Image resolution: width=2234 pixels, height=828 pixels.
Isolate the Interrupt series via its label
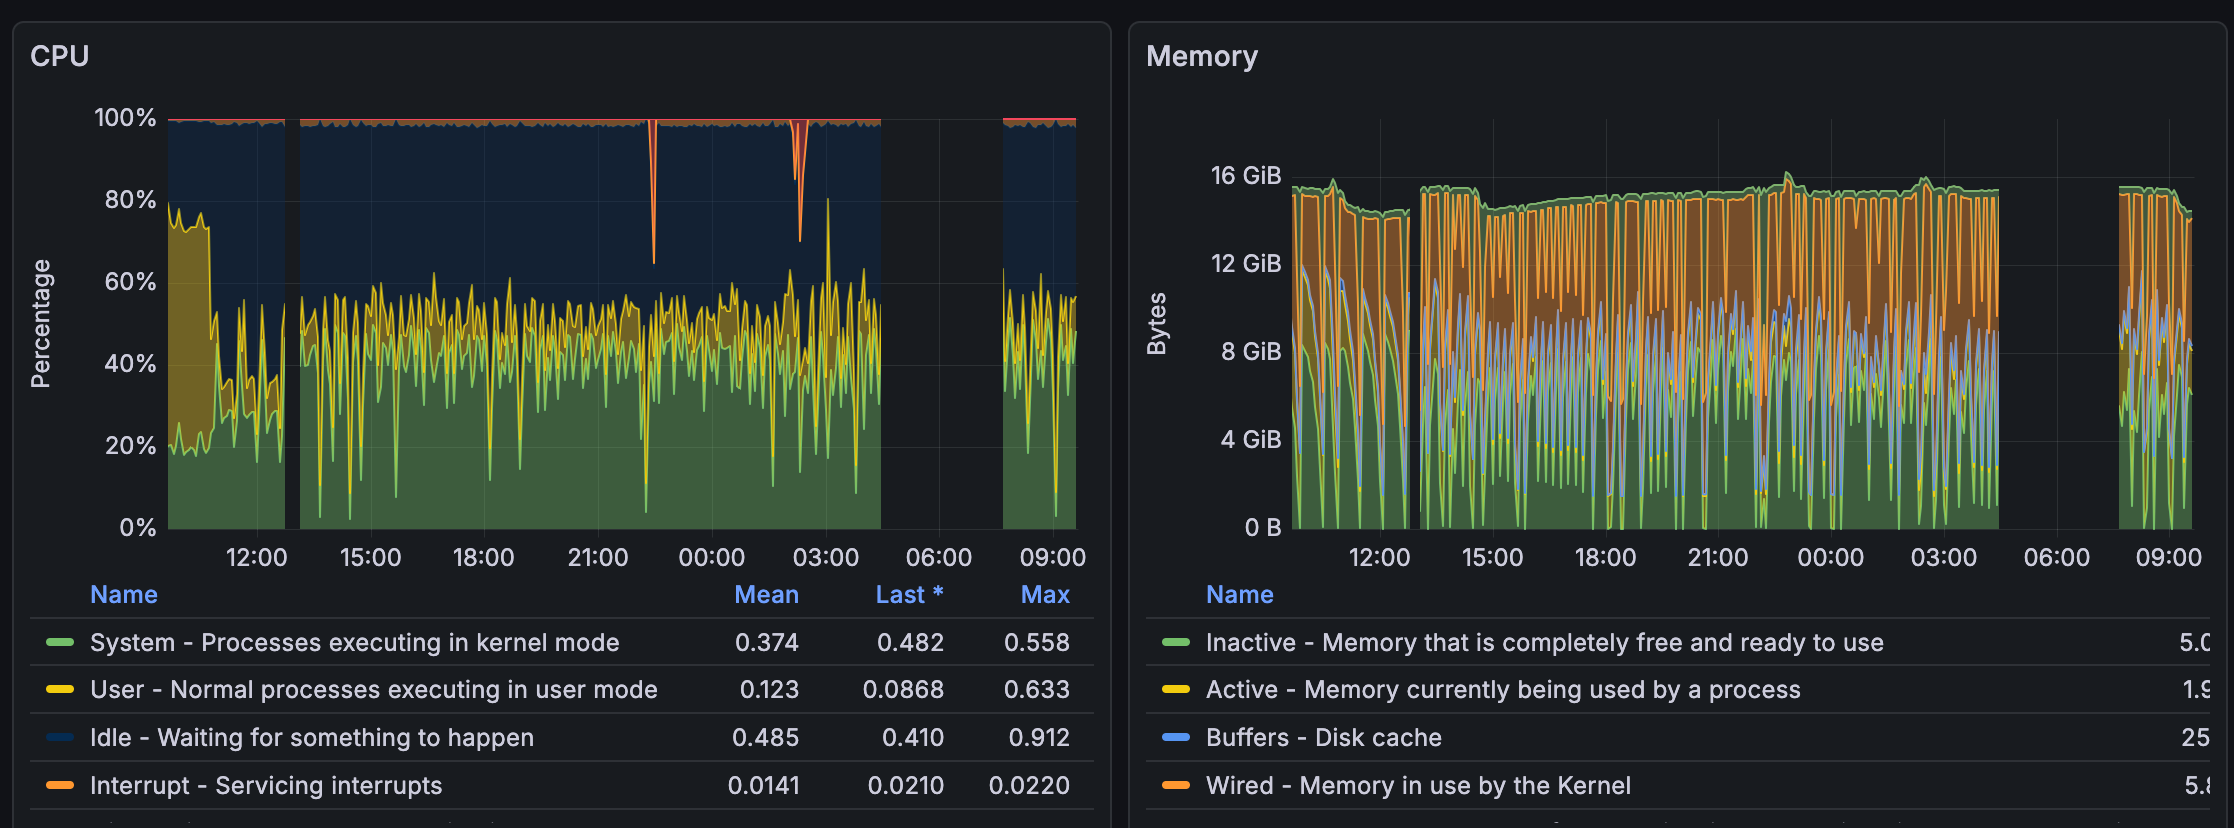coord(265,786)
